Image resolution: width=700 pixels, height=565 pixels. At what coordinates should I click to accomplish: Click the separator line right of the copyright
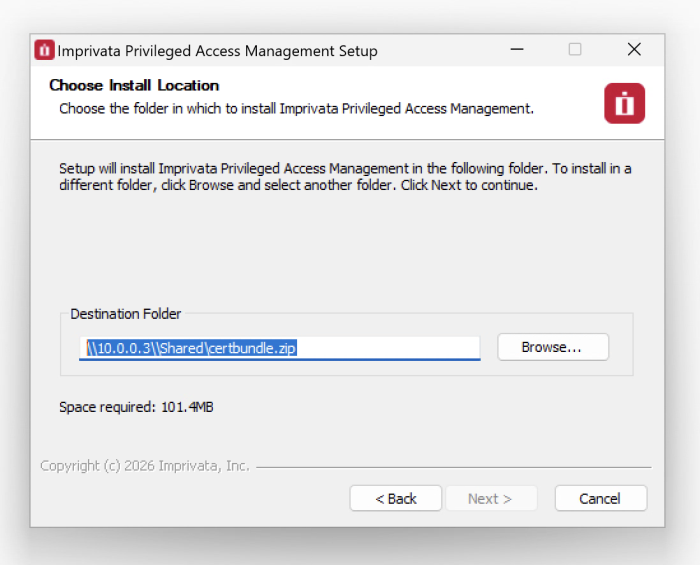point(452,467)
